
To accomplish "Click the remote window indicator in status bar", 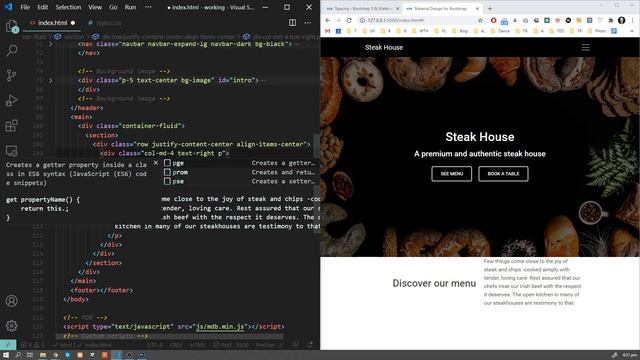I will pos(8,345).
